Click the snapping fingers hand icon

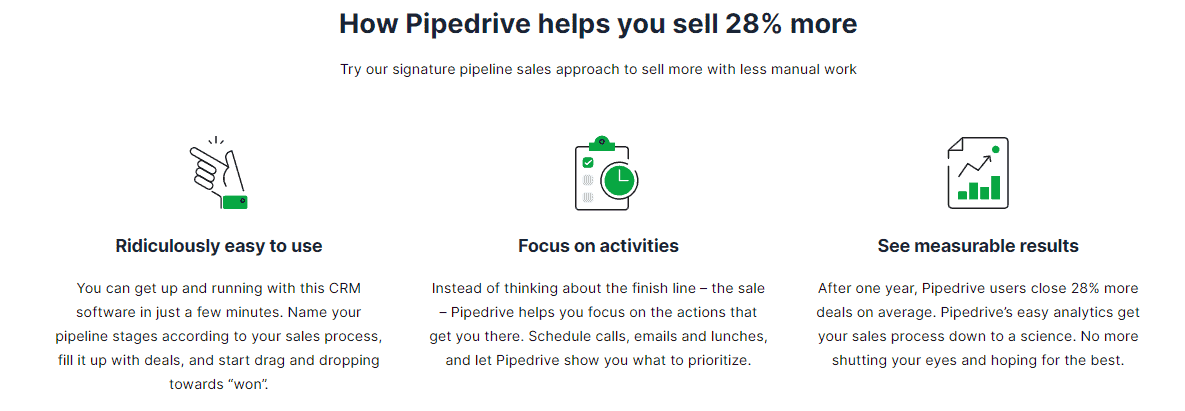219,173
